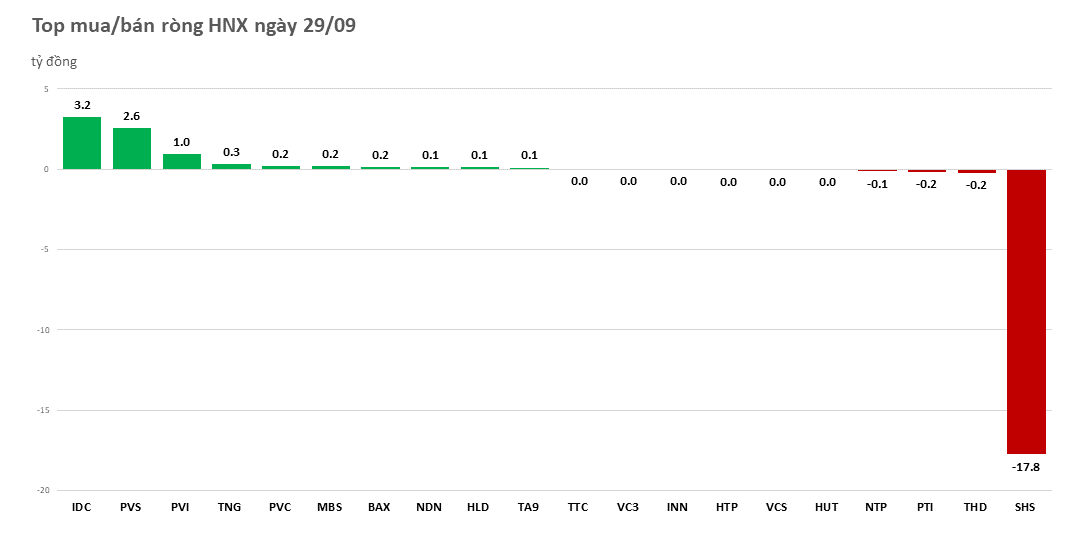Click the TNG bar in chart

pyautogui.click(x=231, y=166)
